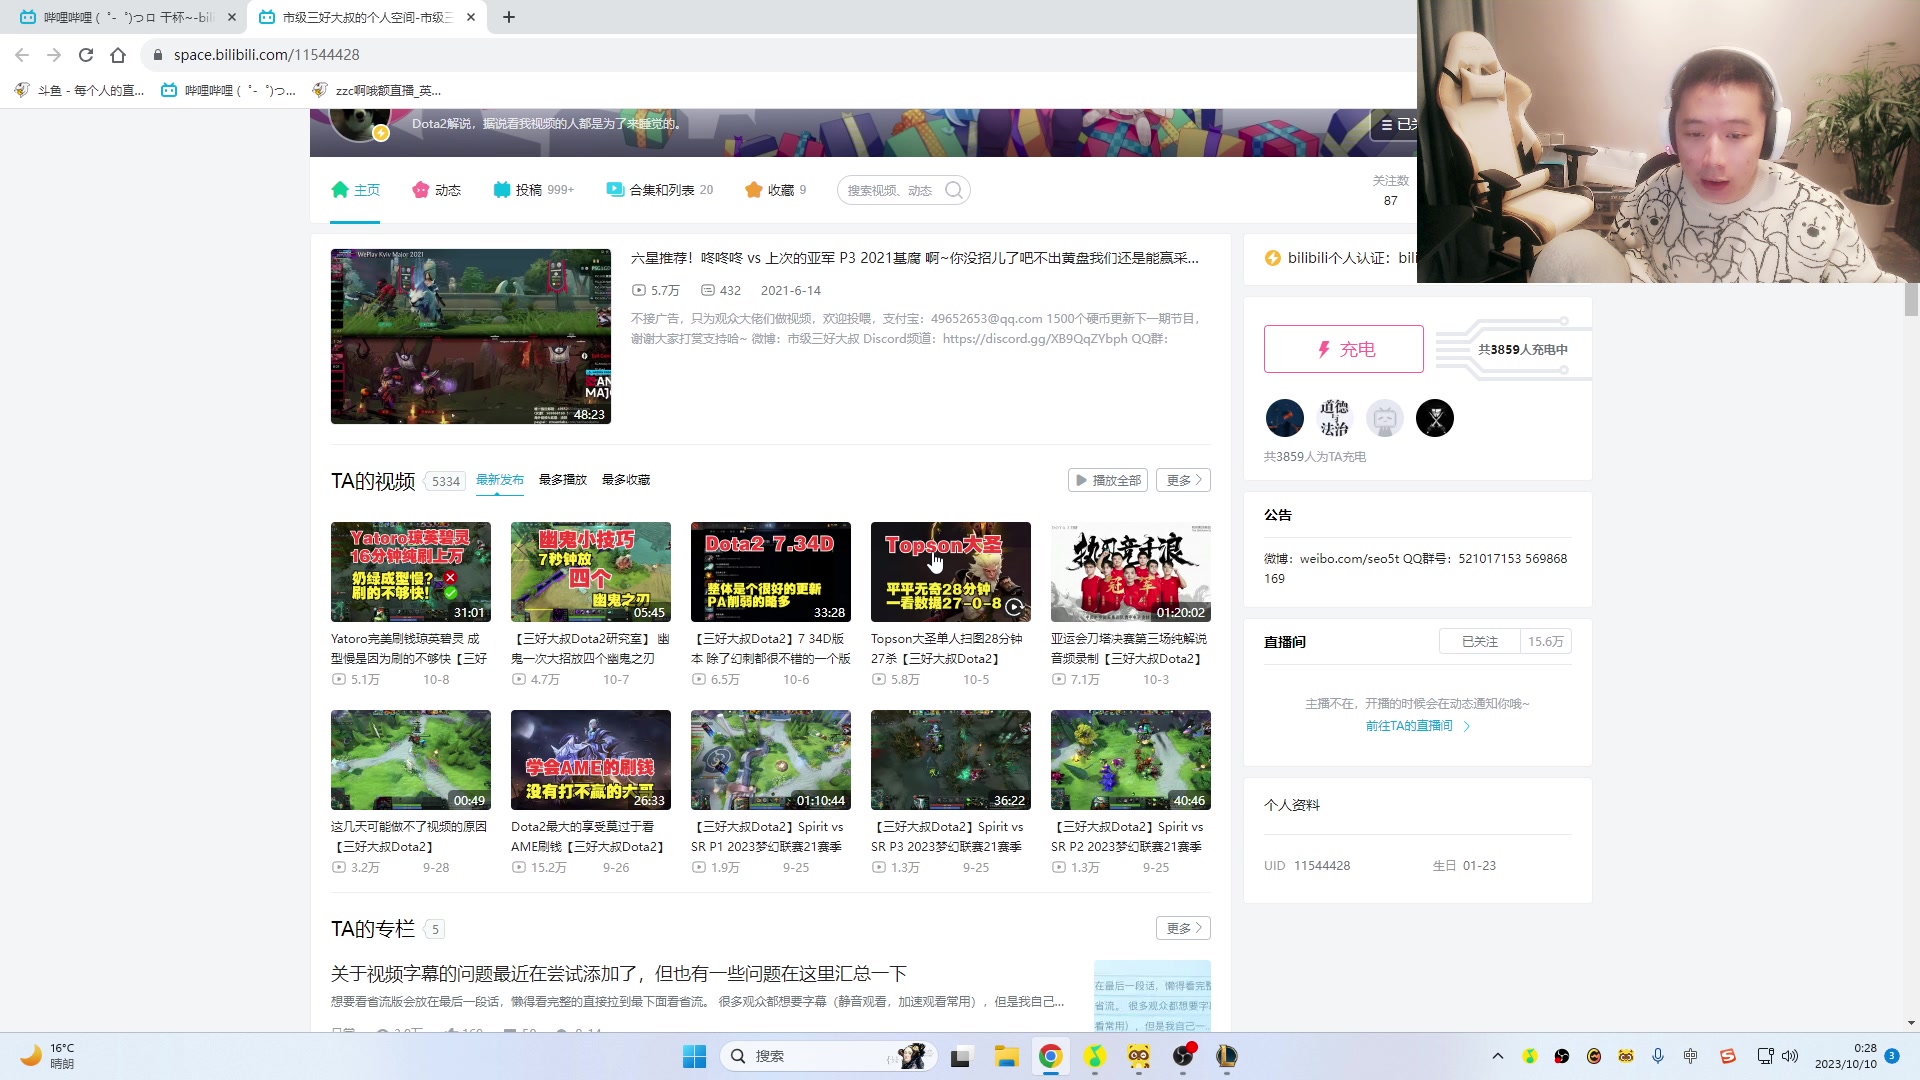Open the 中 input method indicator
Image resolution: width=1920 pixels, height=1080 pixels.
coord(1690,1056)
